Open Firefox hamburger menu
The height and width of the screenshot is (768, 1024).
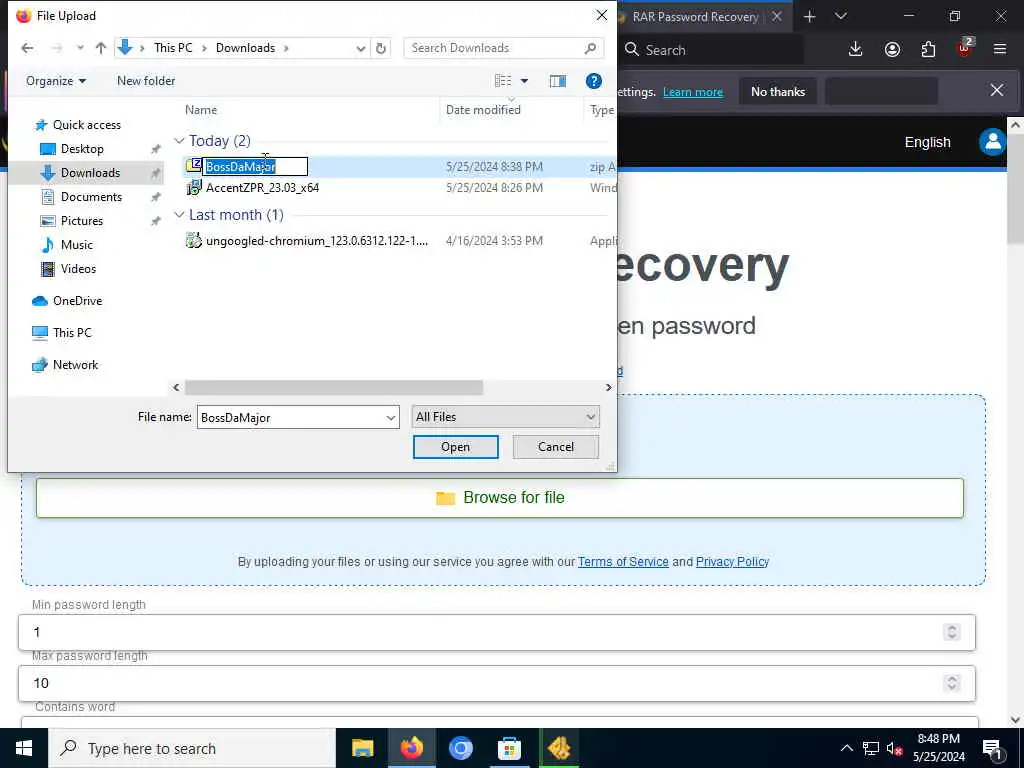pyautogui.click(x=1000, y=50)
